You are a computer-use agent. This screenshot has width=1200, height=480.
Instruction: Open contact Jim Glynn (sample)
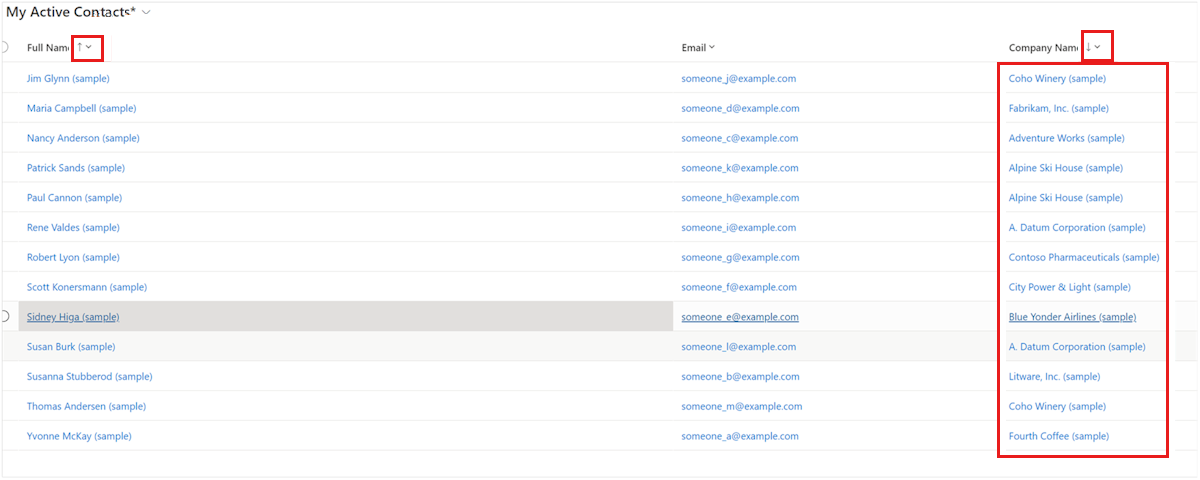[68, 78]
